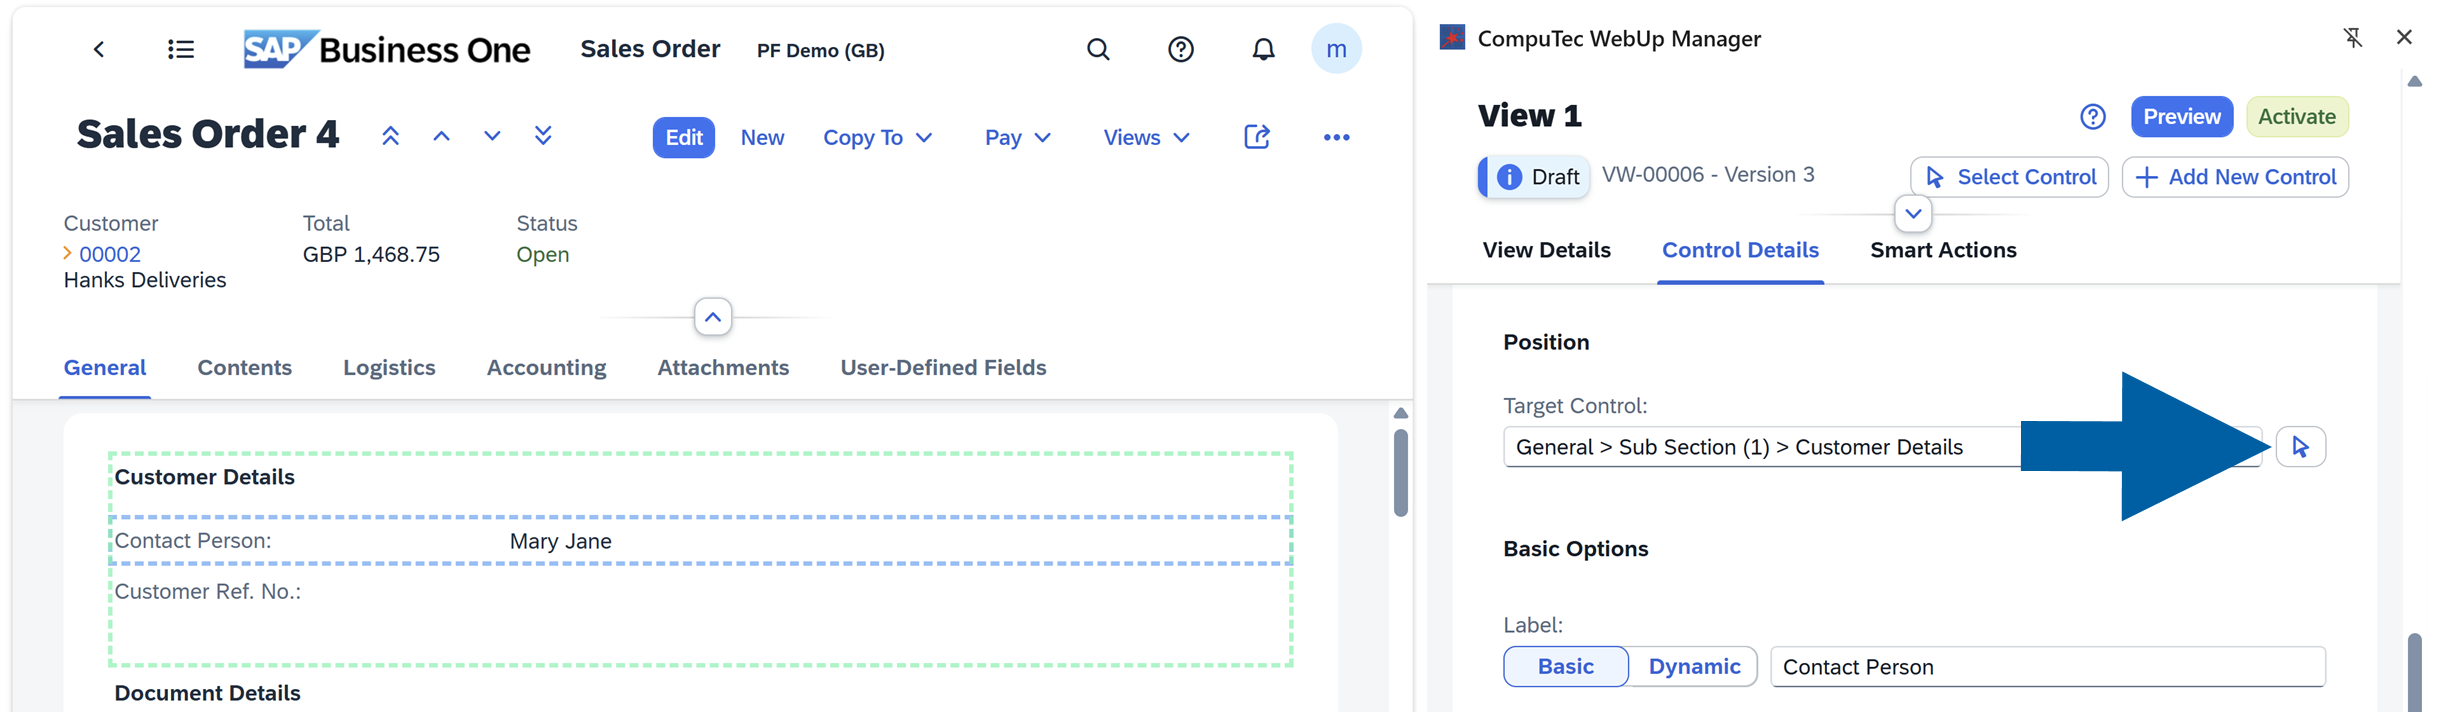Viewport: 2441px width, 712px height.
Task: Click the SAP Business One logo
Action: pos(387,49)
